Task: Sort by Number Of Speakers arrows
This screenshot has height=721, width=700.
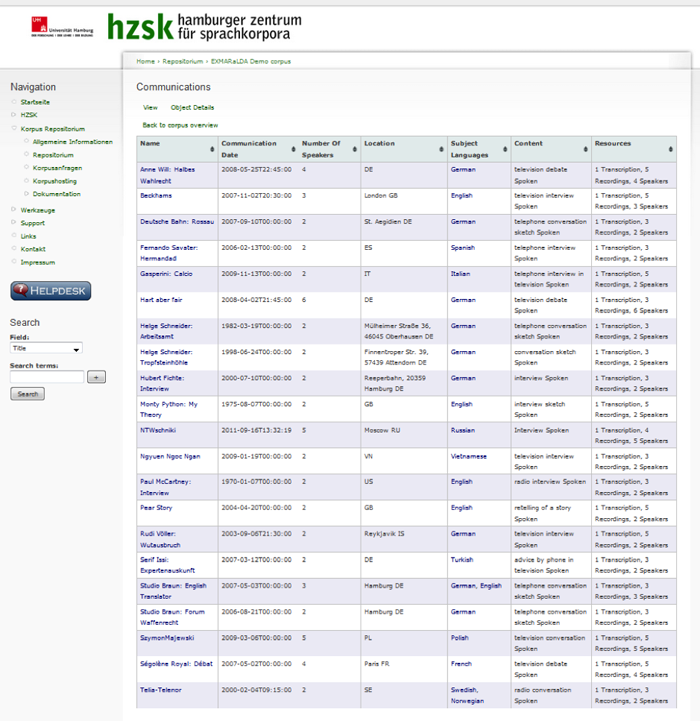Action: (x=355, y=149)
